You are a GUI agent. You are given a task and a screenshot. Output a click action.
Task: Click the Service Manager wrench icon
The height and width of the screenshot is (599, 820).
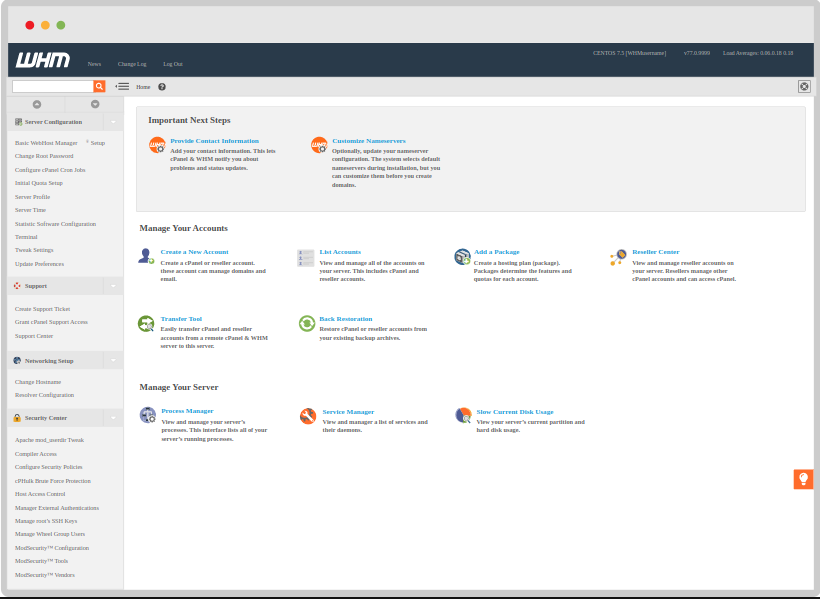click(308, 416)
